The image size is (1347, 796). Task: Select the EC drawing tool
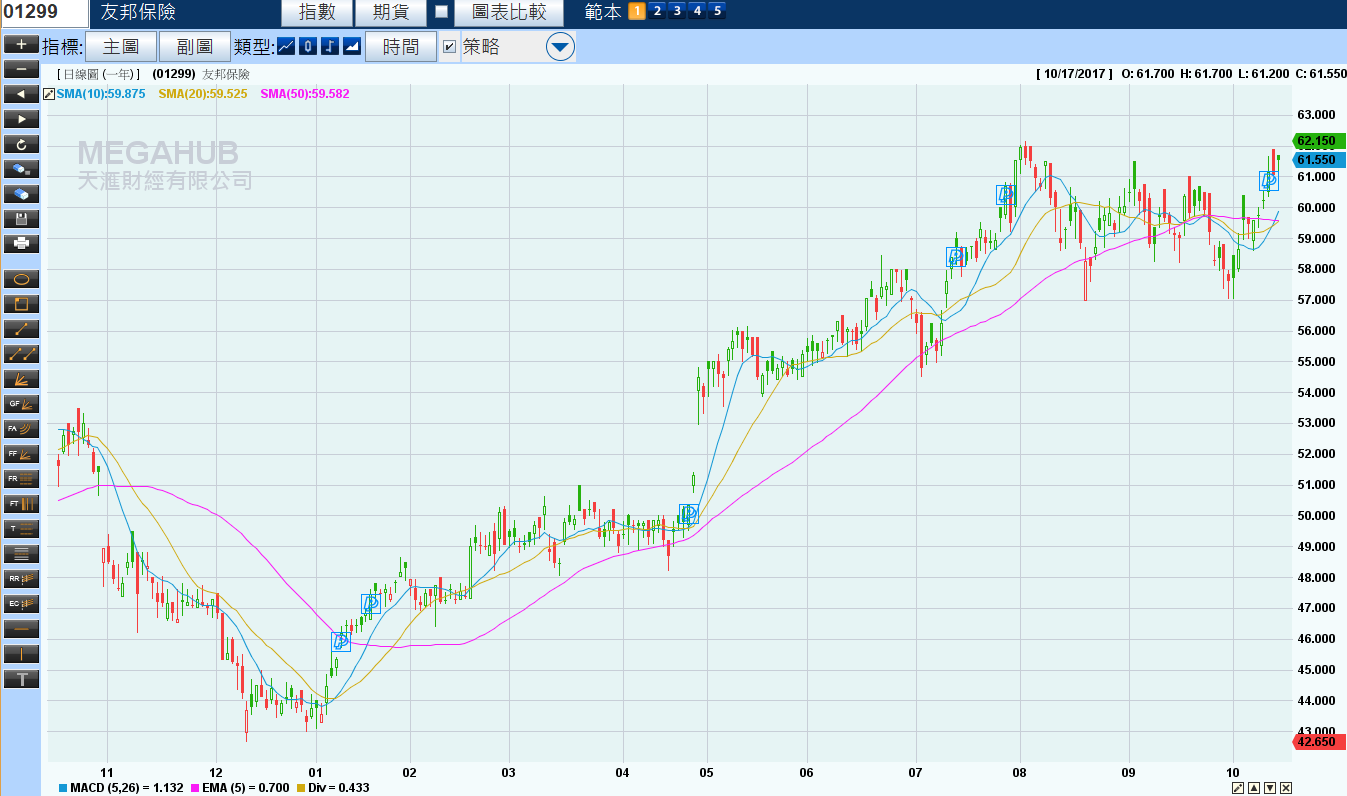click(x=22, y=603)
